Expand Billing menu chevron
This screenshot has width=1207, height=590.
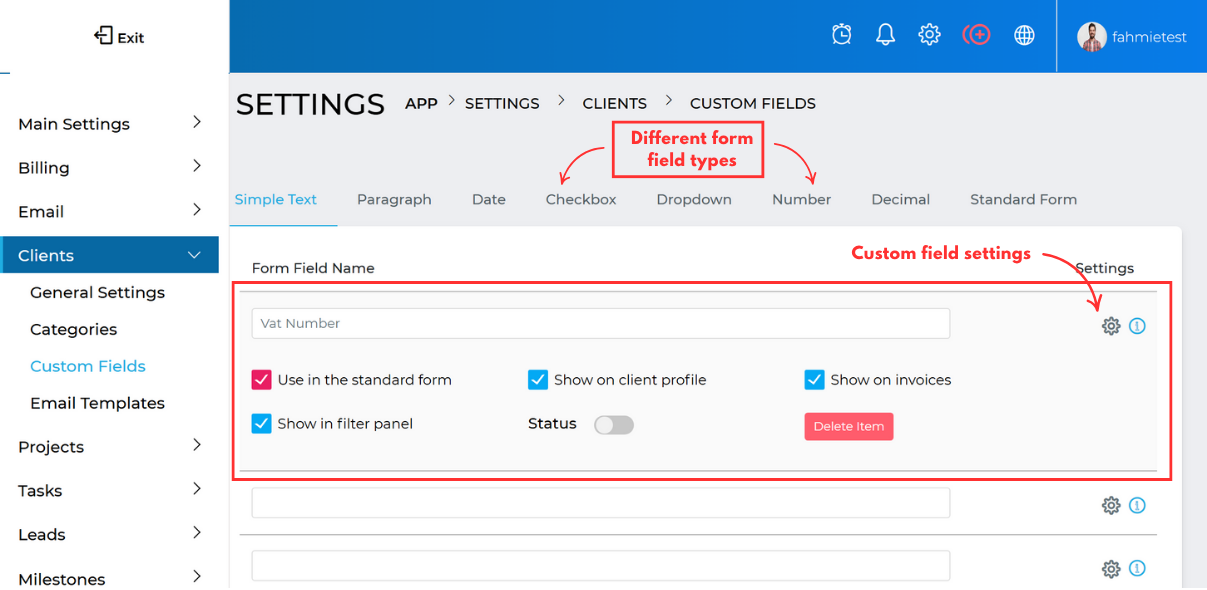tap(197, 166)
